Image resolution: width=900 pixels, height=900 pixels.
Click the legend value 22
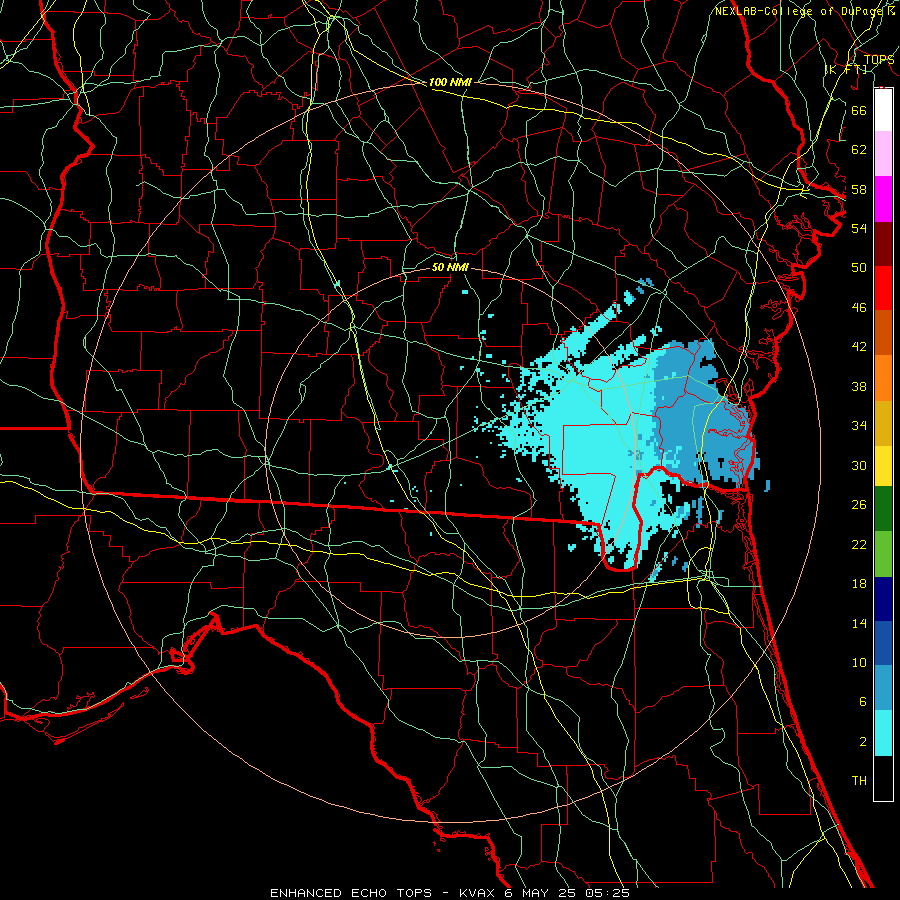tap(859, 544)
